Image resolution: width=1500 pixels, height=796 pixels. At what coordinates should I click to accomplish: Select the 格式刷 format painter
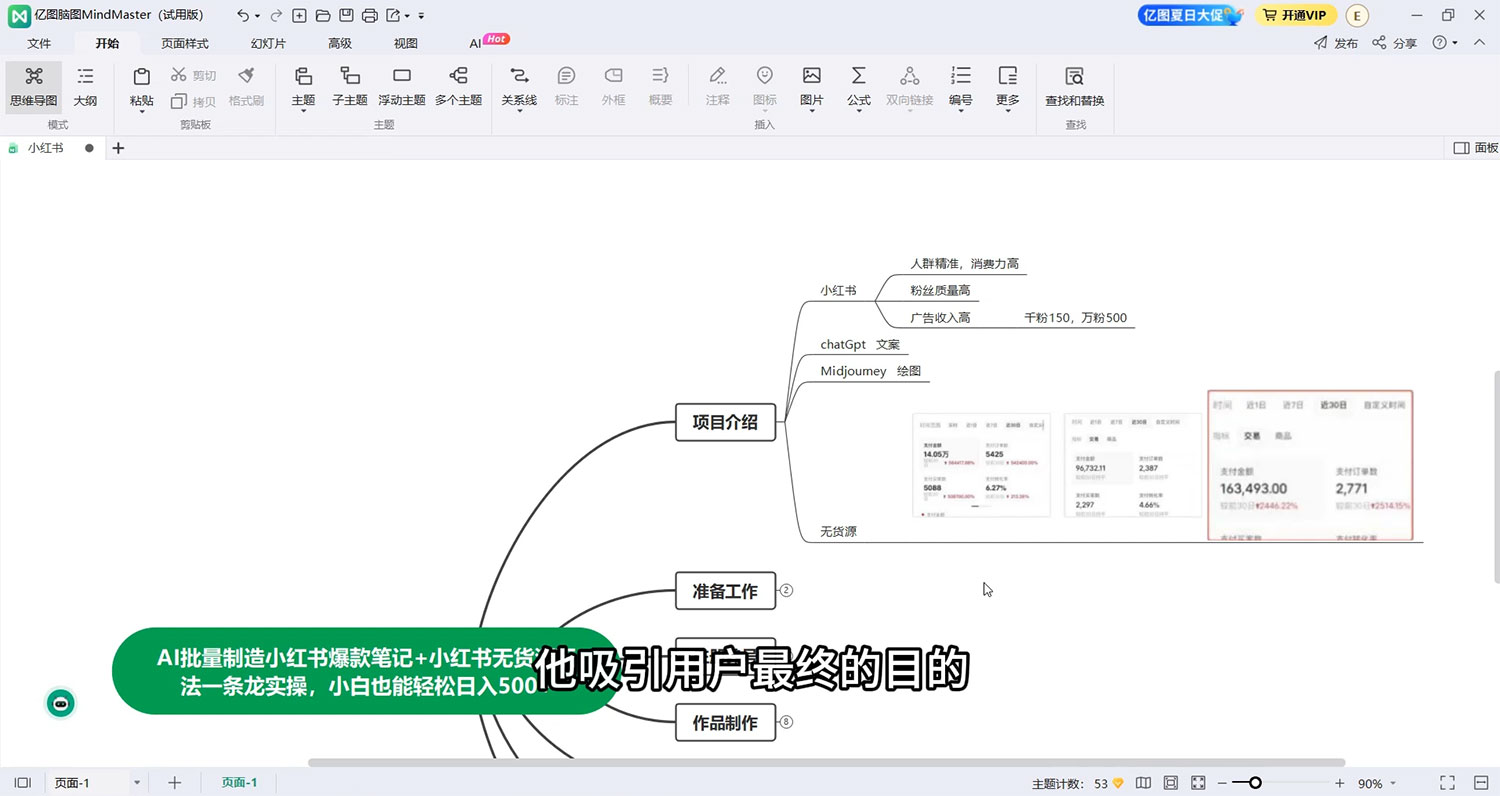tap(246, 85)
